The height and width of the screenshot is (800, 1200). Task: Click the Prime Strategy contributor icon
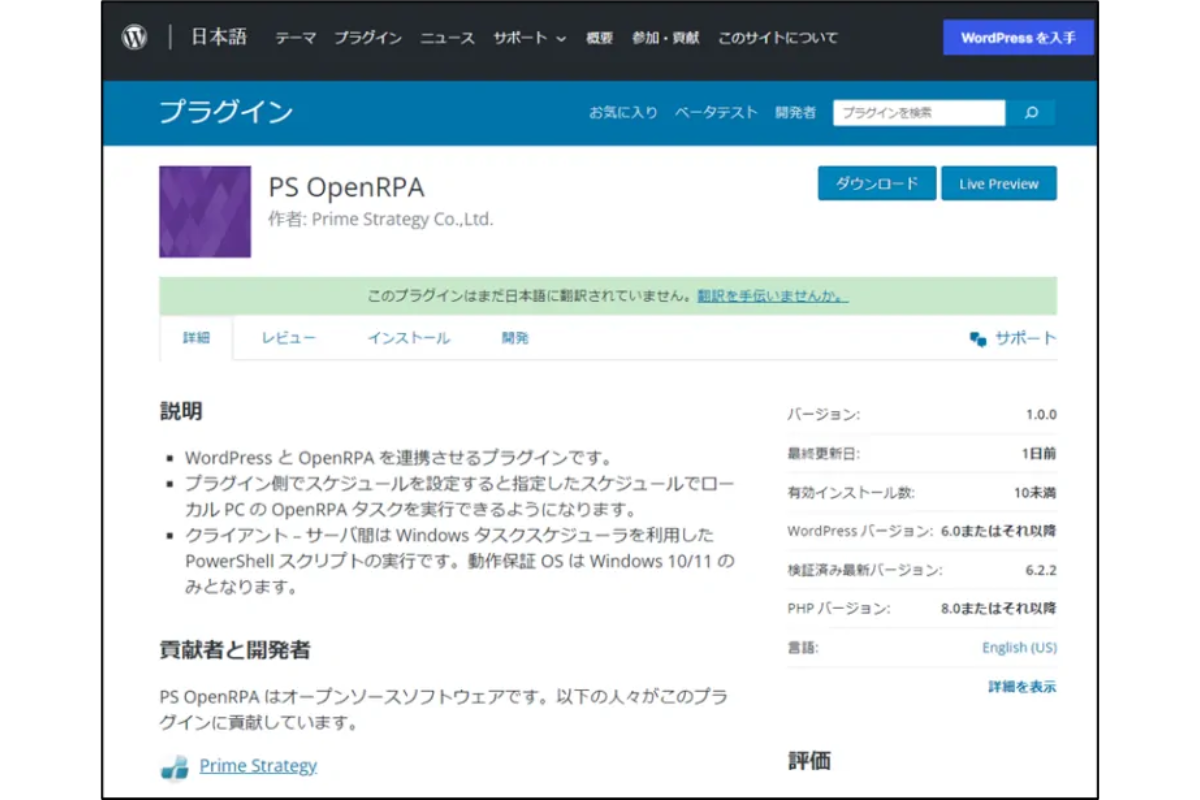[x=177, y=765]
